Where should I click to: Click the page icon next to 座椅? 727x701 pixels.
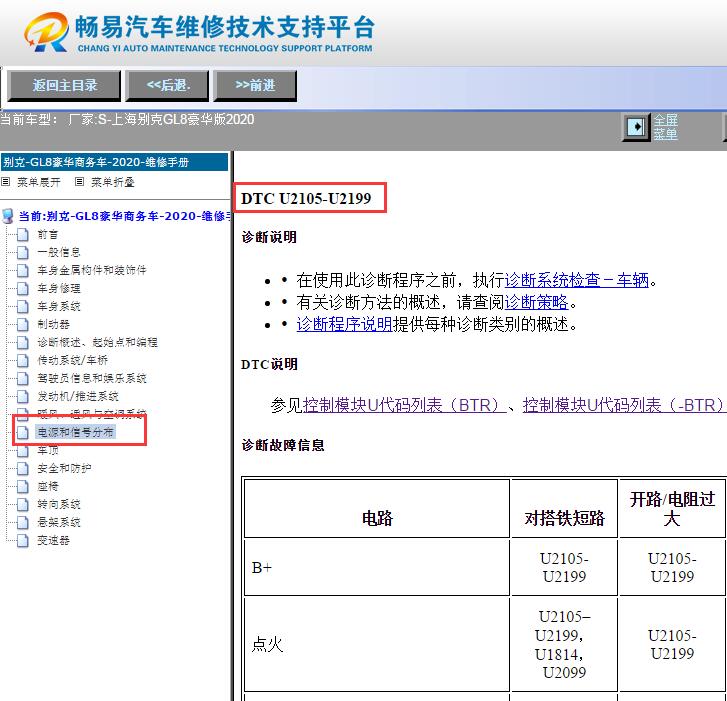tap(22, 486)
